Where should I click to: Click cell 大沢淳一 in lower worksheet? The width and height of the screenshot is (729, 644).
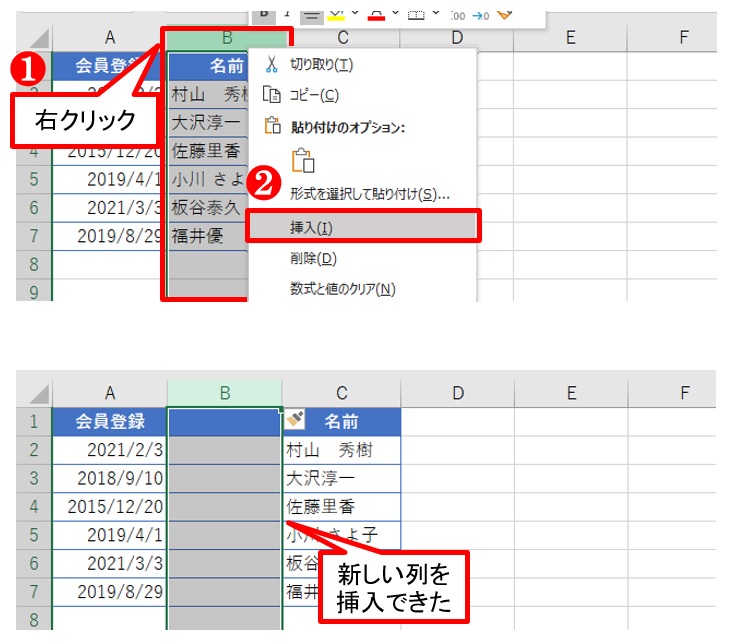pyautogui.click(x=342, y=478)
